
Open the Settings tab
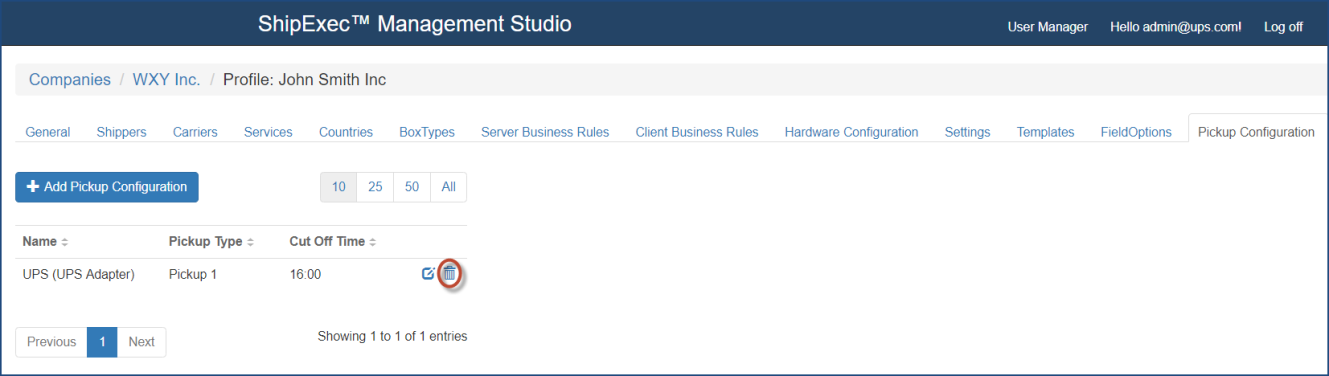[968, 132]
